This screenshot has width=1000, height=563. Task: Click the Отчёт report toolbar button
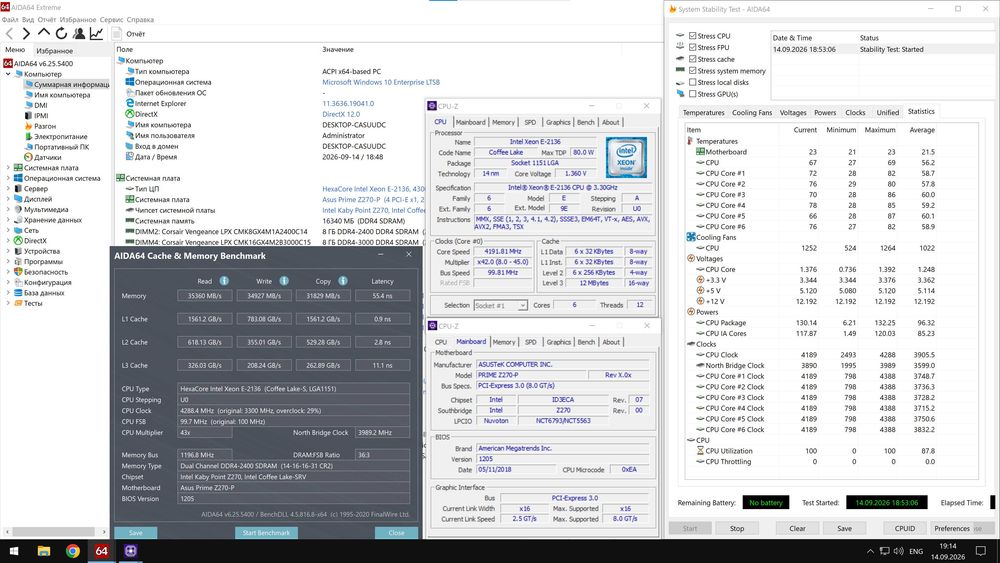tap(129, 34)
